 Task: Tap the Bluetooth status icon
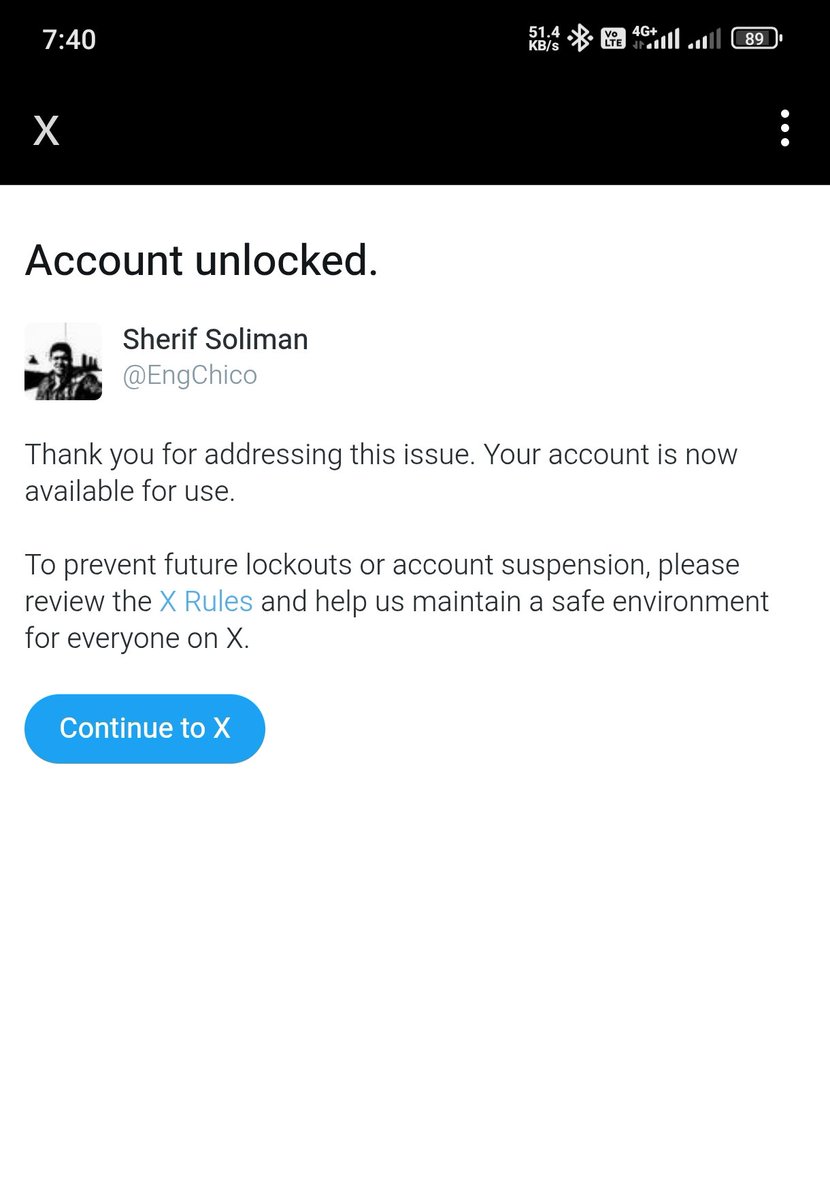point(579,39)
